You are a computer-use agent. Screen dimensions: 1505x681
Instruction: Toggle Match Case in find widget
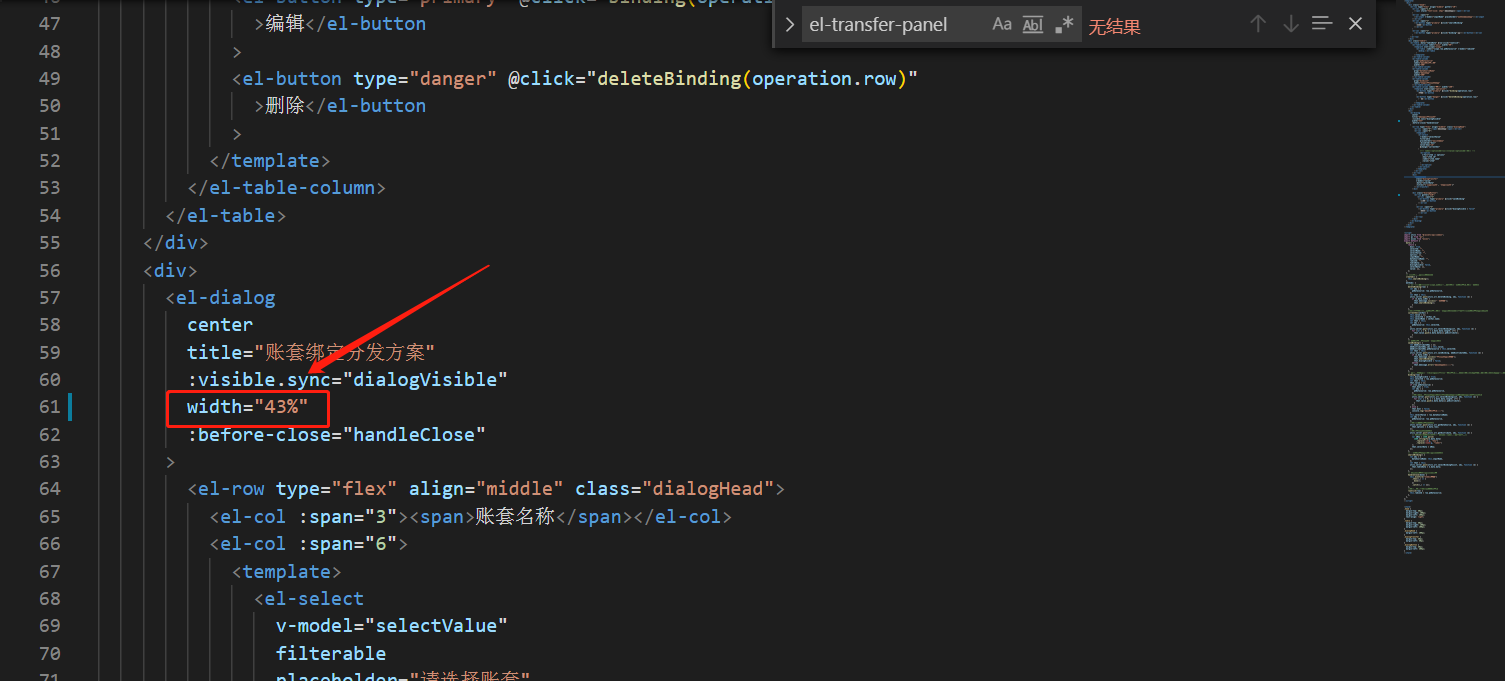(x=1002, y=24)
